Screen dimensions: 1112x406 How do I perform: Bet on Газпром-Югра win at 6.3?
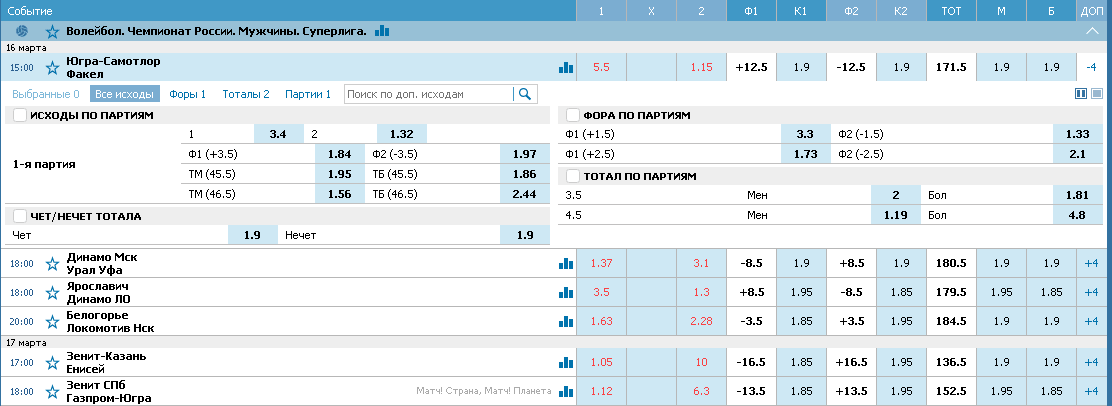click(x=701, y=391)
